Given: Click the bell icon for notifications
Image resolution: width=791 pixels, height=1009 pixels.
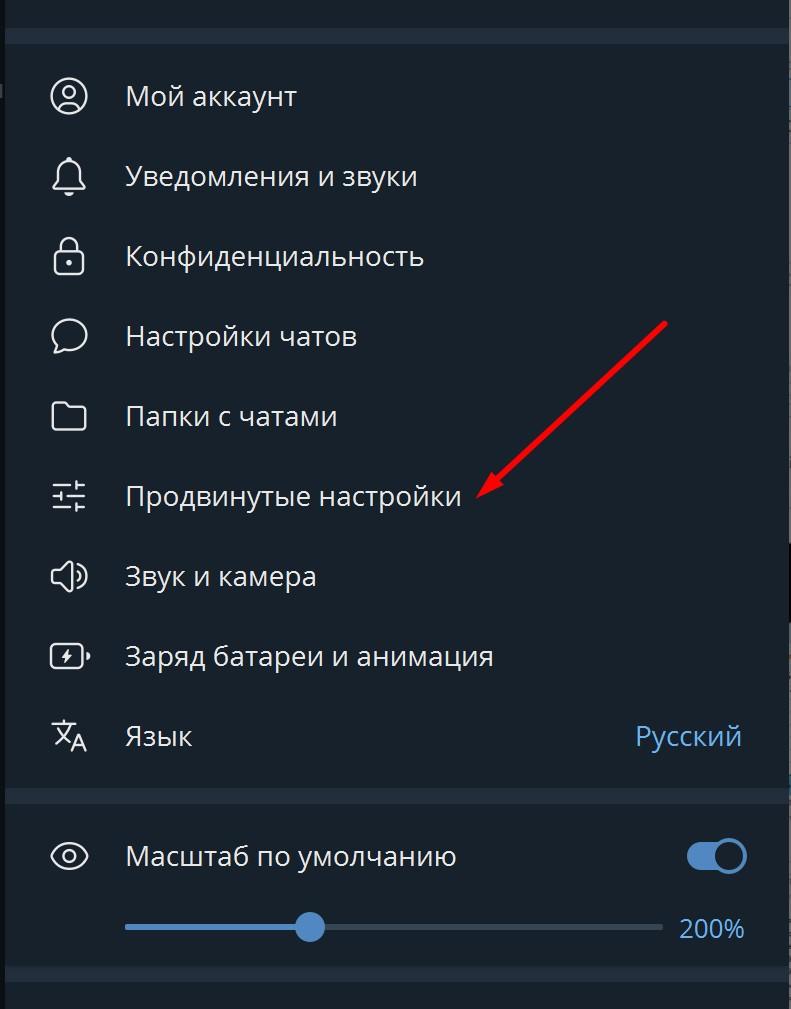Looking at the screenshot, I should 69,176.
